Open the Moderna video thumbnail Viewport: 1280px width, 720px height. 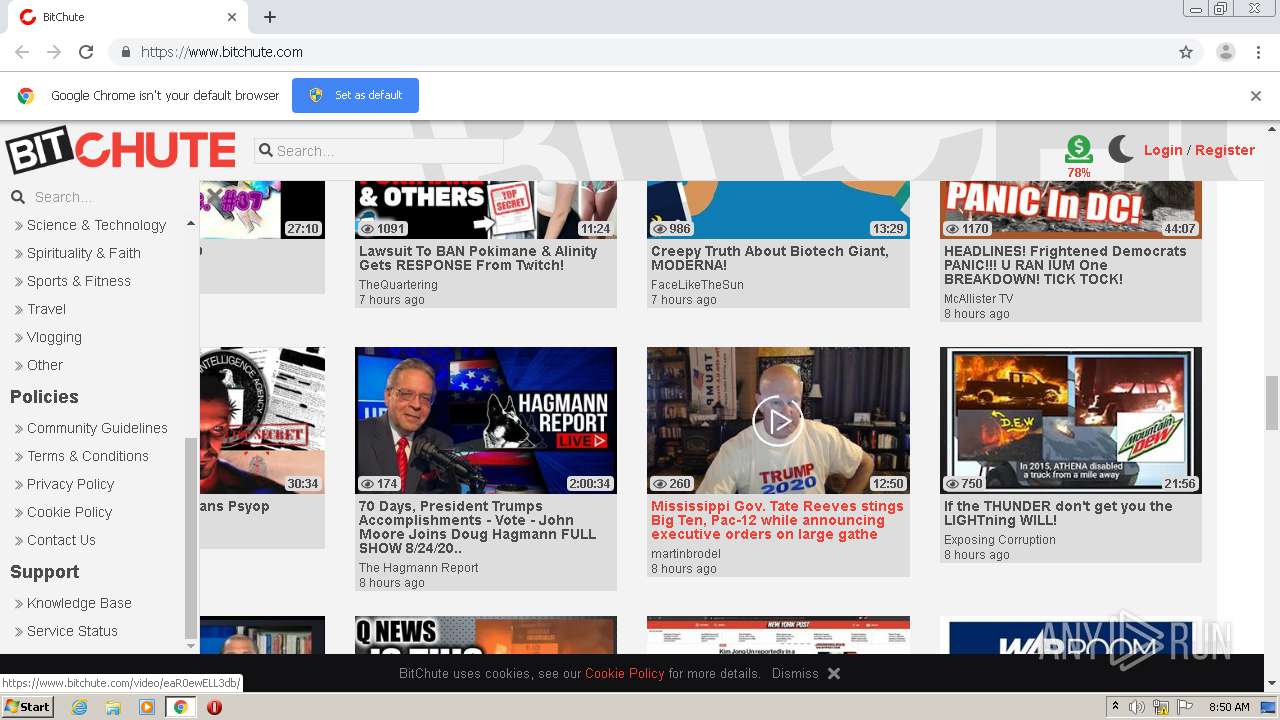[x=778, y=210]
